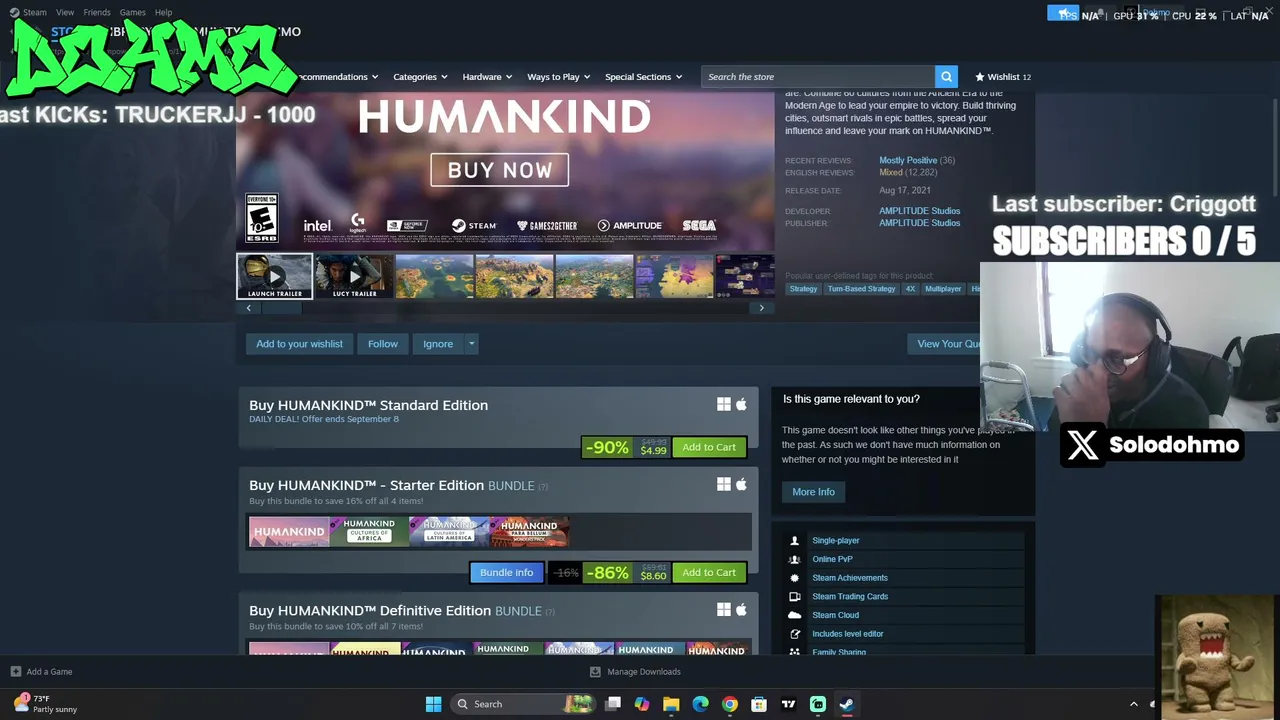Image resolution: width=1280 pixels, height=720 pixels.
Task: Open the Help menu
Action: pyautogui.click(x=163, y=12)
